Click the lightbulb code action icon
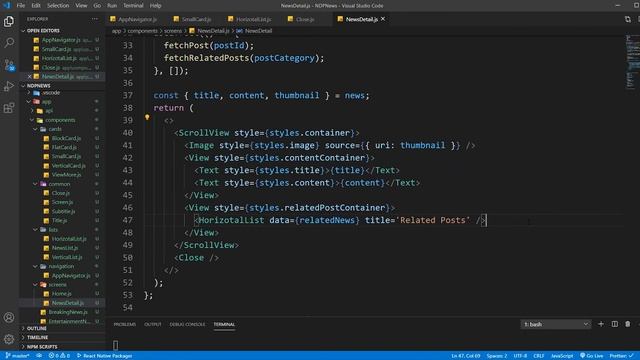The width and height of the screenshot is (640, 360). coord(147,117)
